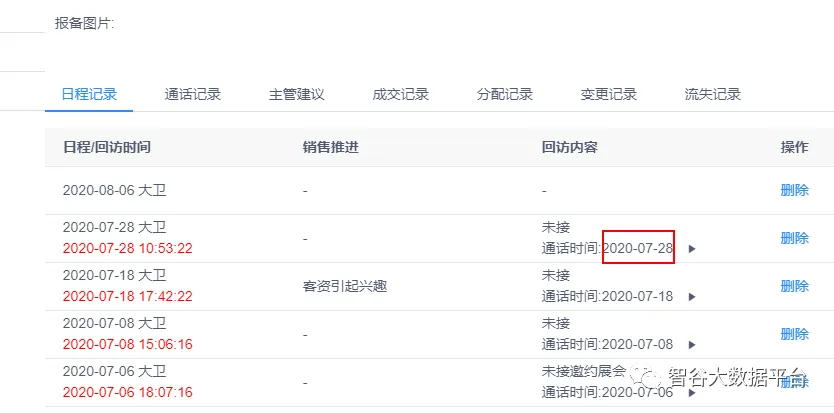Click the 销售推进 column header

(x=330, y=147)
